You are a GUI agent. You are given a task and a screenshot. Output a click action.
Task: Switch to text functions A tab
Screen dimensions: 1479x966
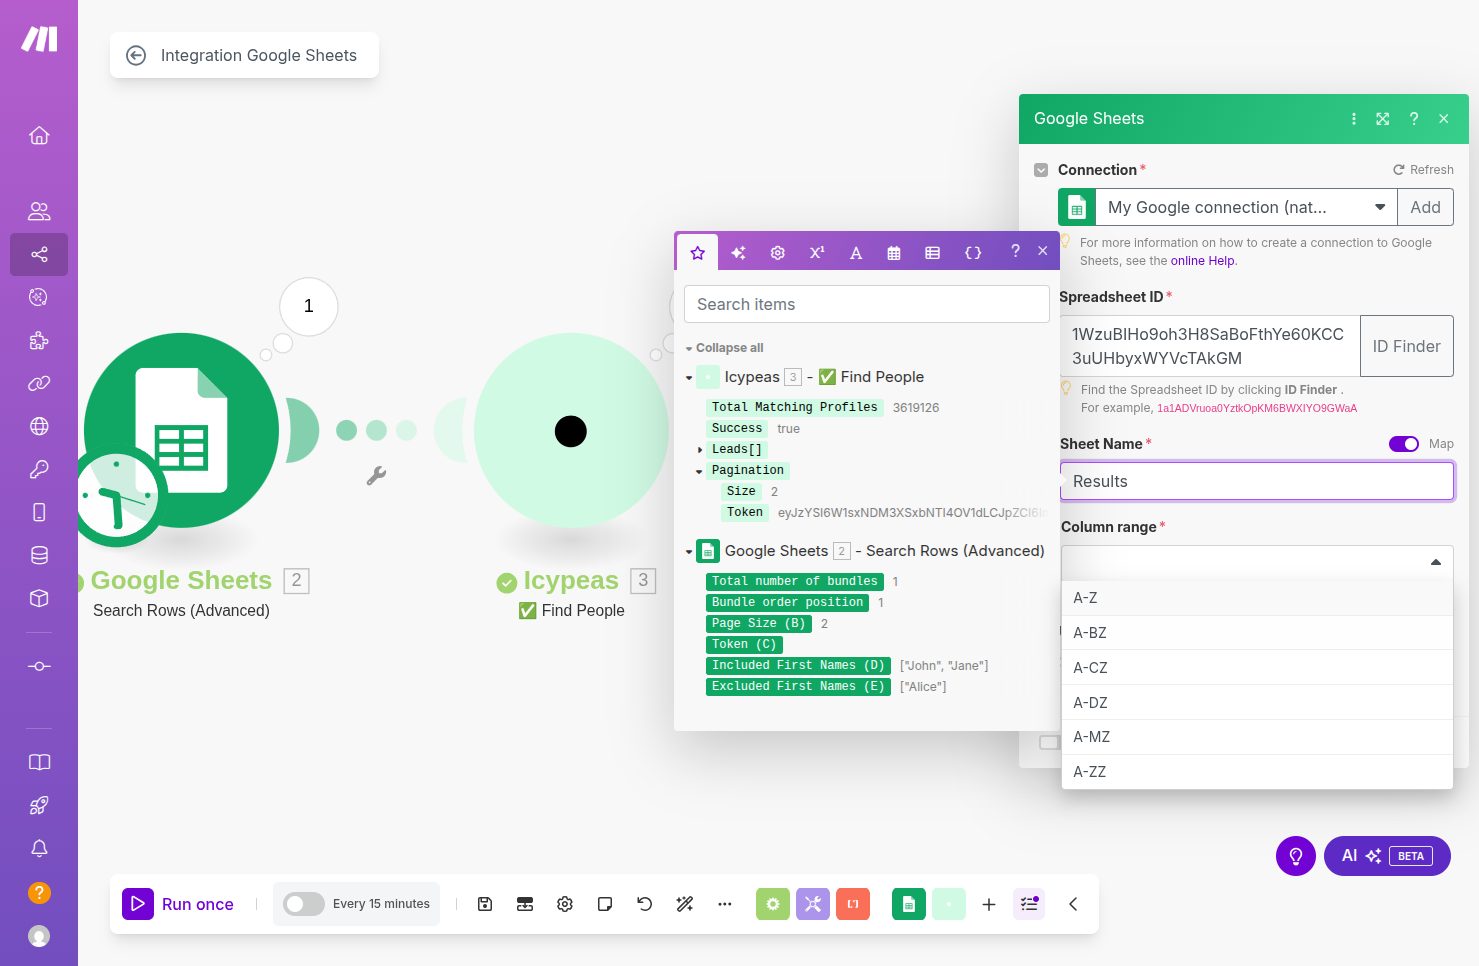[x=856, y=253]
